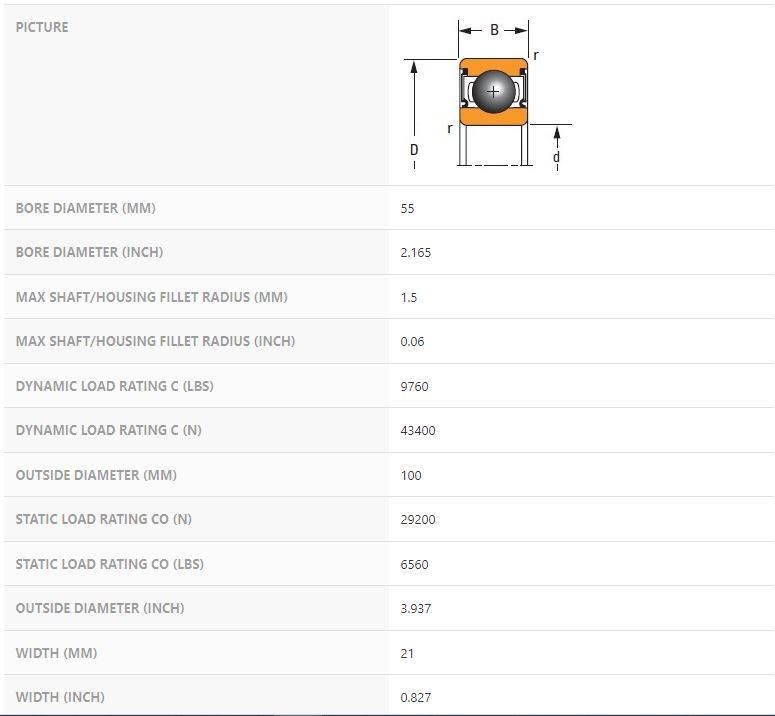Click bore diameter value 2.165
The image size is (775, 716).
click(415, 253)
